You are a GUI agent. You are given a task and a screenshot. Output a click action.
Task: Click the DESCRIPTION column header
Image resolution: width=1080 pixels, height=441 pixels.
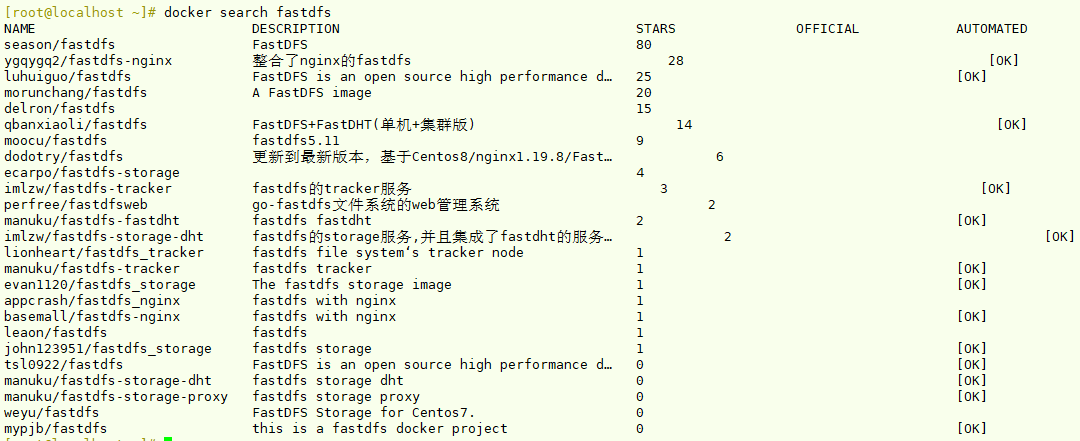coord(295,29)
